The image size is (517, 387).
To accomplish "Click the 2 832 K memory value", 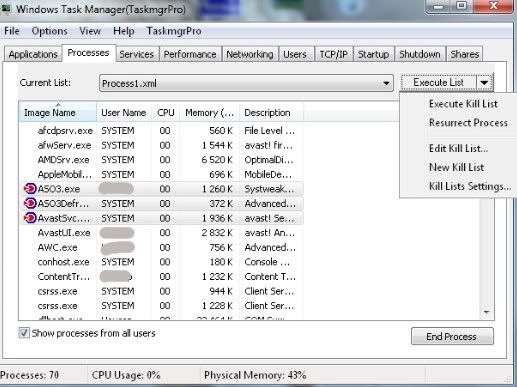I will 217,233.
